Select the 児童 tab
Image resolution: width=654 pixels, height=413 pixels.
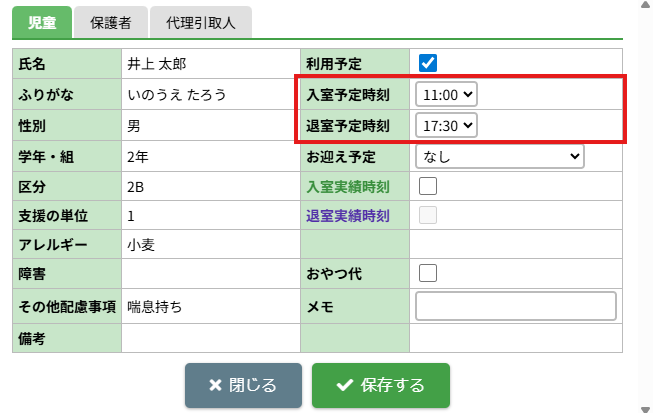43,22
